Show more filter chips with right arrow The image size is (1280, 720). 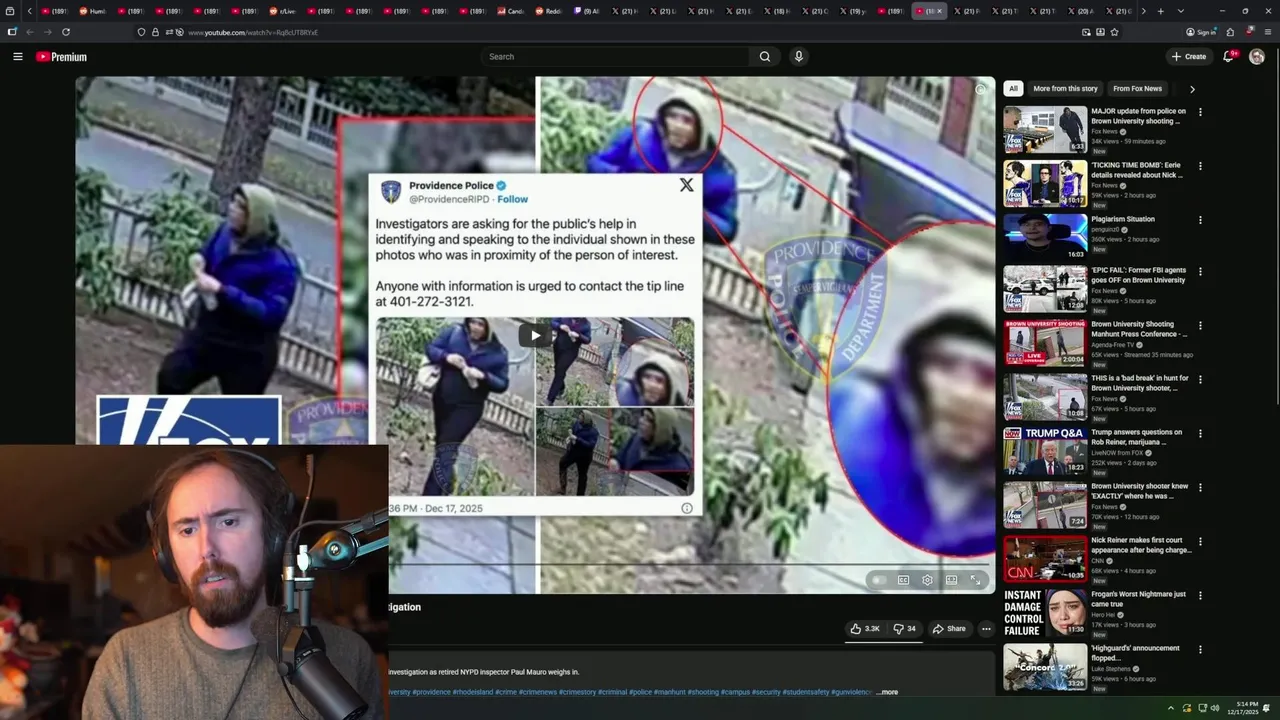(x=1192, y=89)
